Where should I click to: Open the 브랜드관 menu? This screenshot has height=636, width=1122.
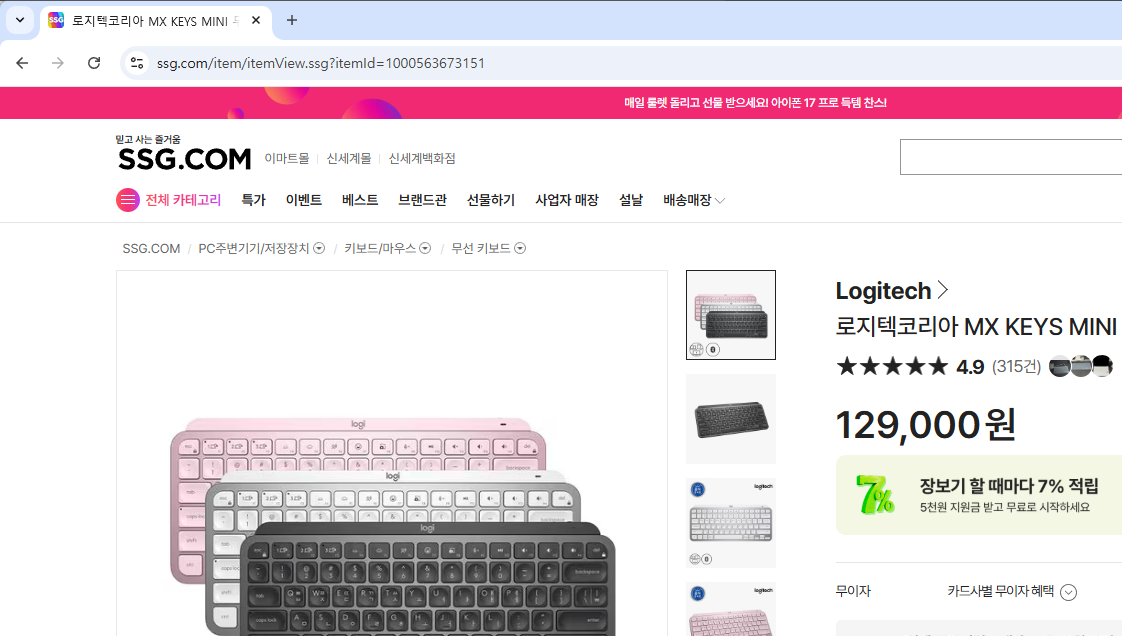pyautogui.click(x=422, y=200)
